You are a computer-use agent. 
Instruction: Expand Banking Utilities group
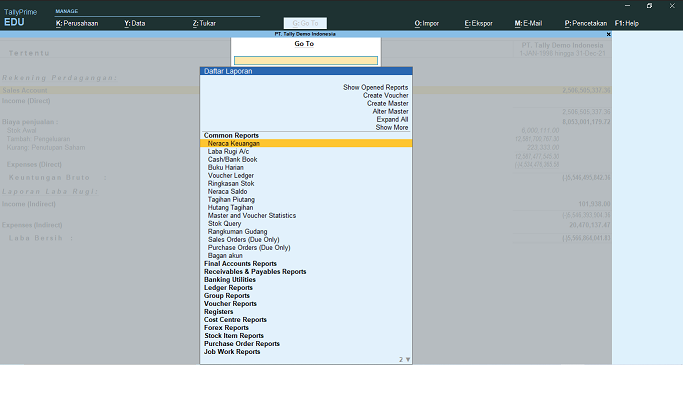pyautogui.click(x=231, y=280)
